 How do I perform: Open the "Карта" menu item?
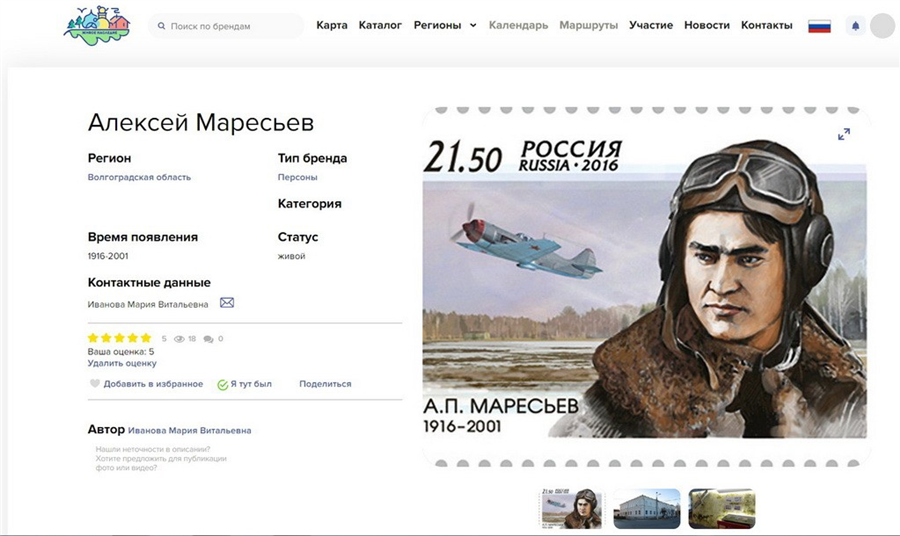point(332,25)
